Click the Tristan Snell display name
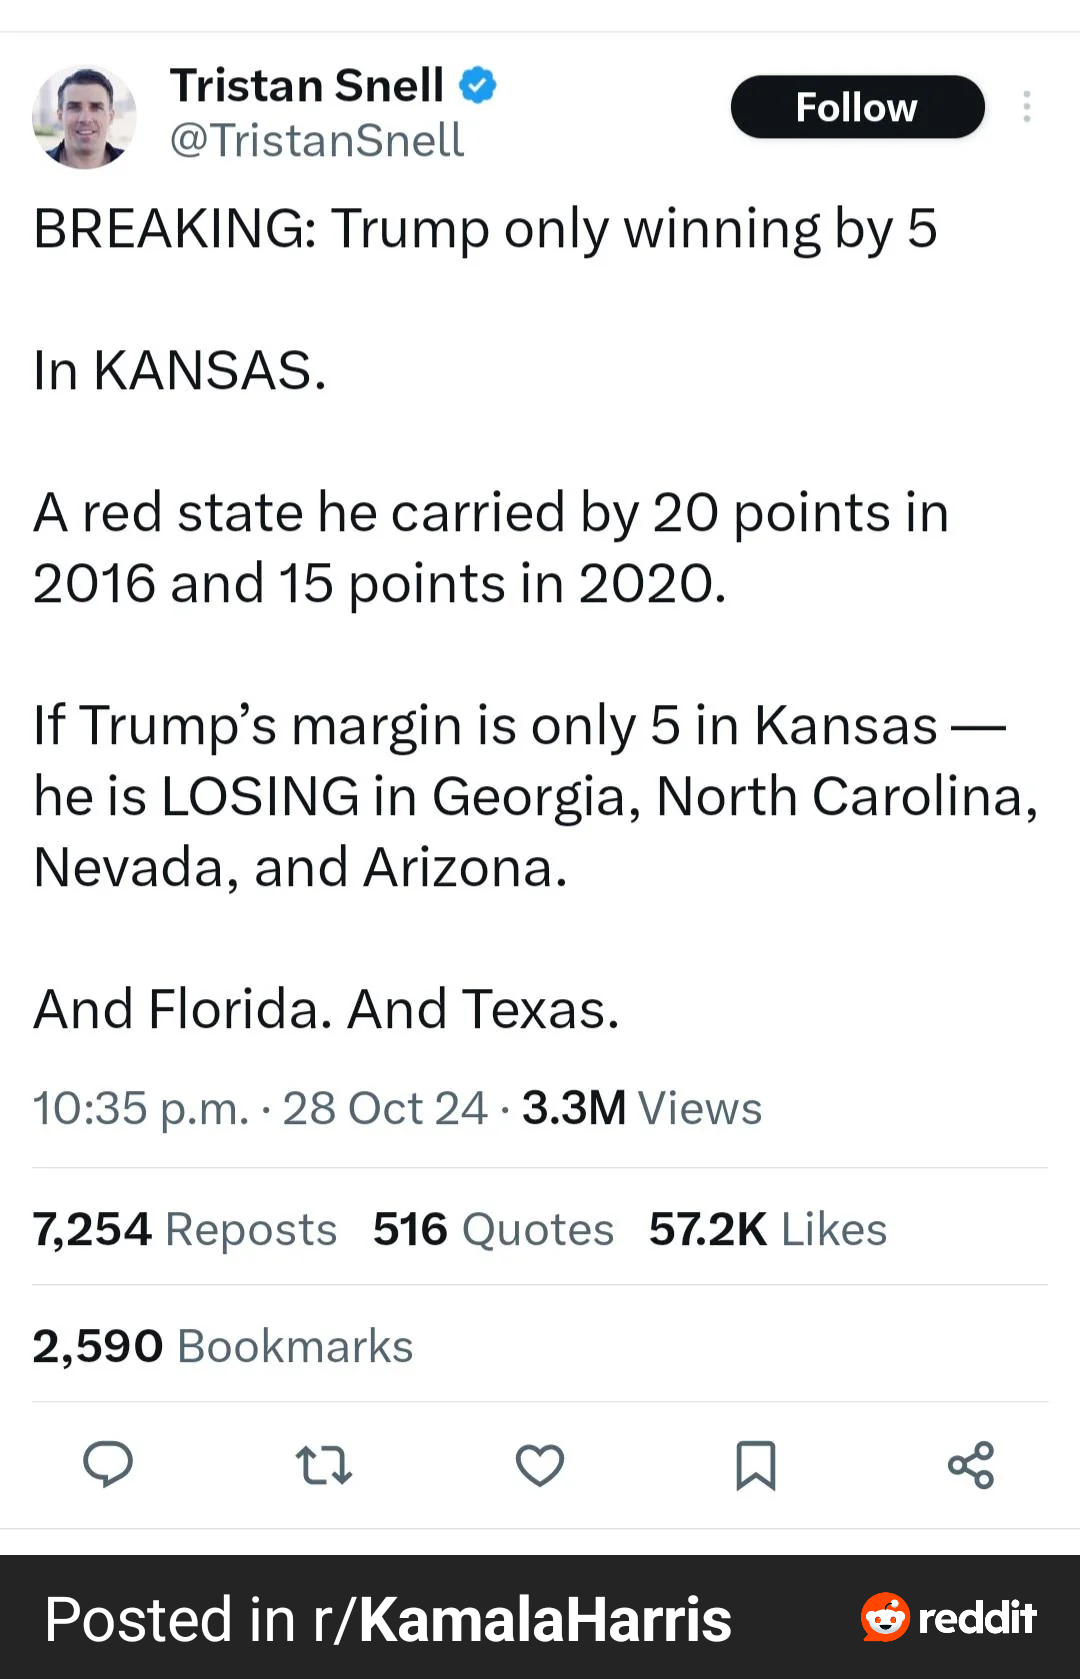 click(307, 86)
